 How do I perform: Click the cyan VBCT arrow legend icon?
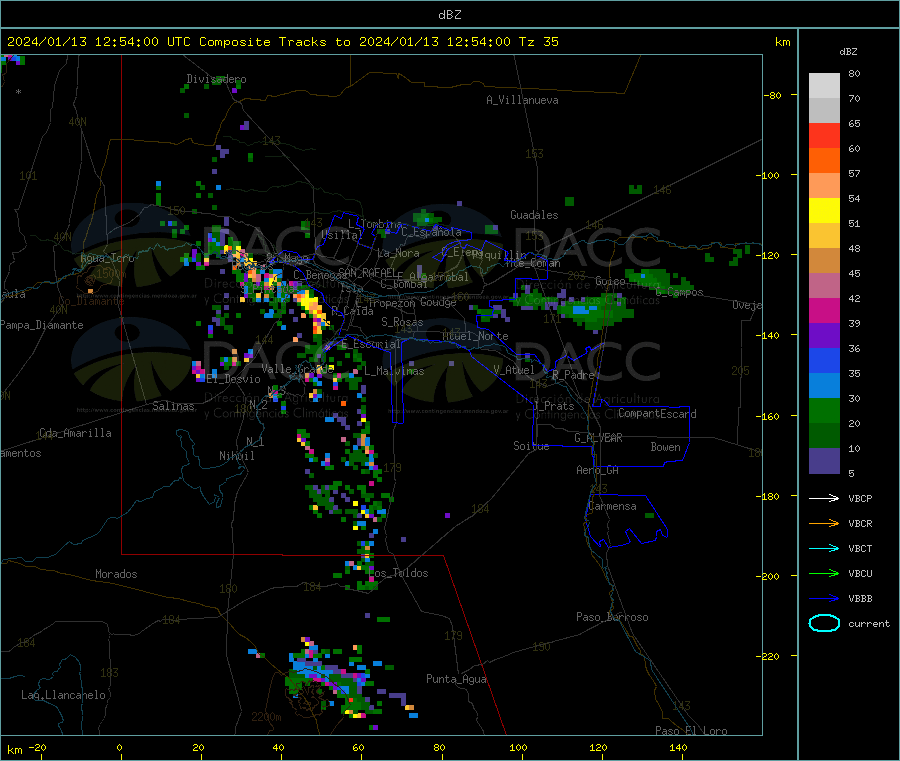tap(824, 548)
